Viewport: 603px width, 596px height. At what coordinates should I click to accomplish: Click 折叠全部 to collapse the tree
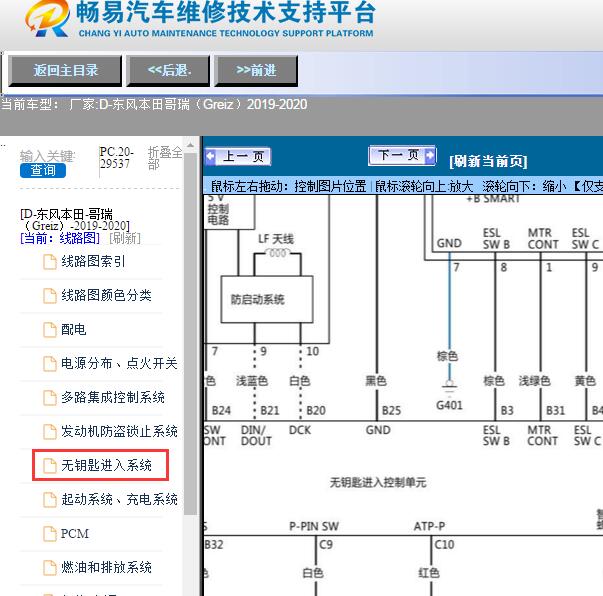click(x=165, y=158)
